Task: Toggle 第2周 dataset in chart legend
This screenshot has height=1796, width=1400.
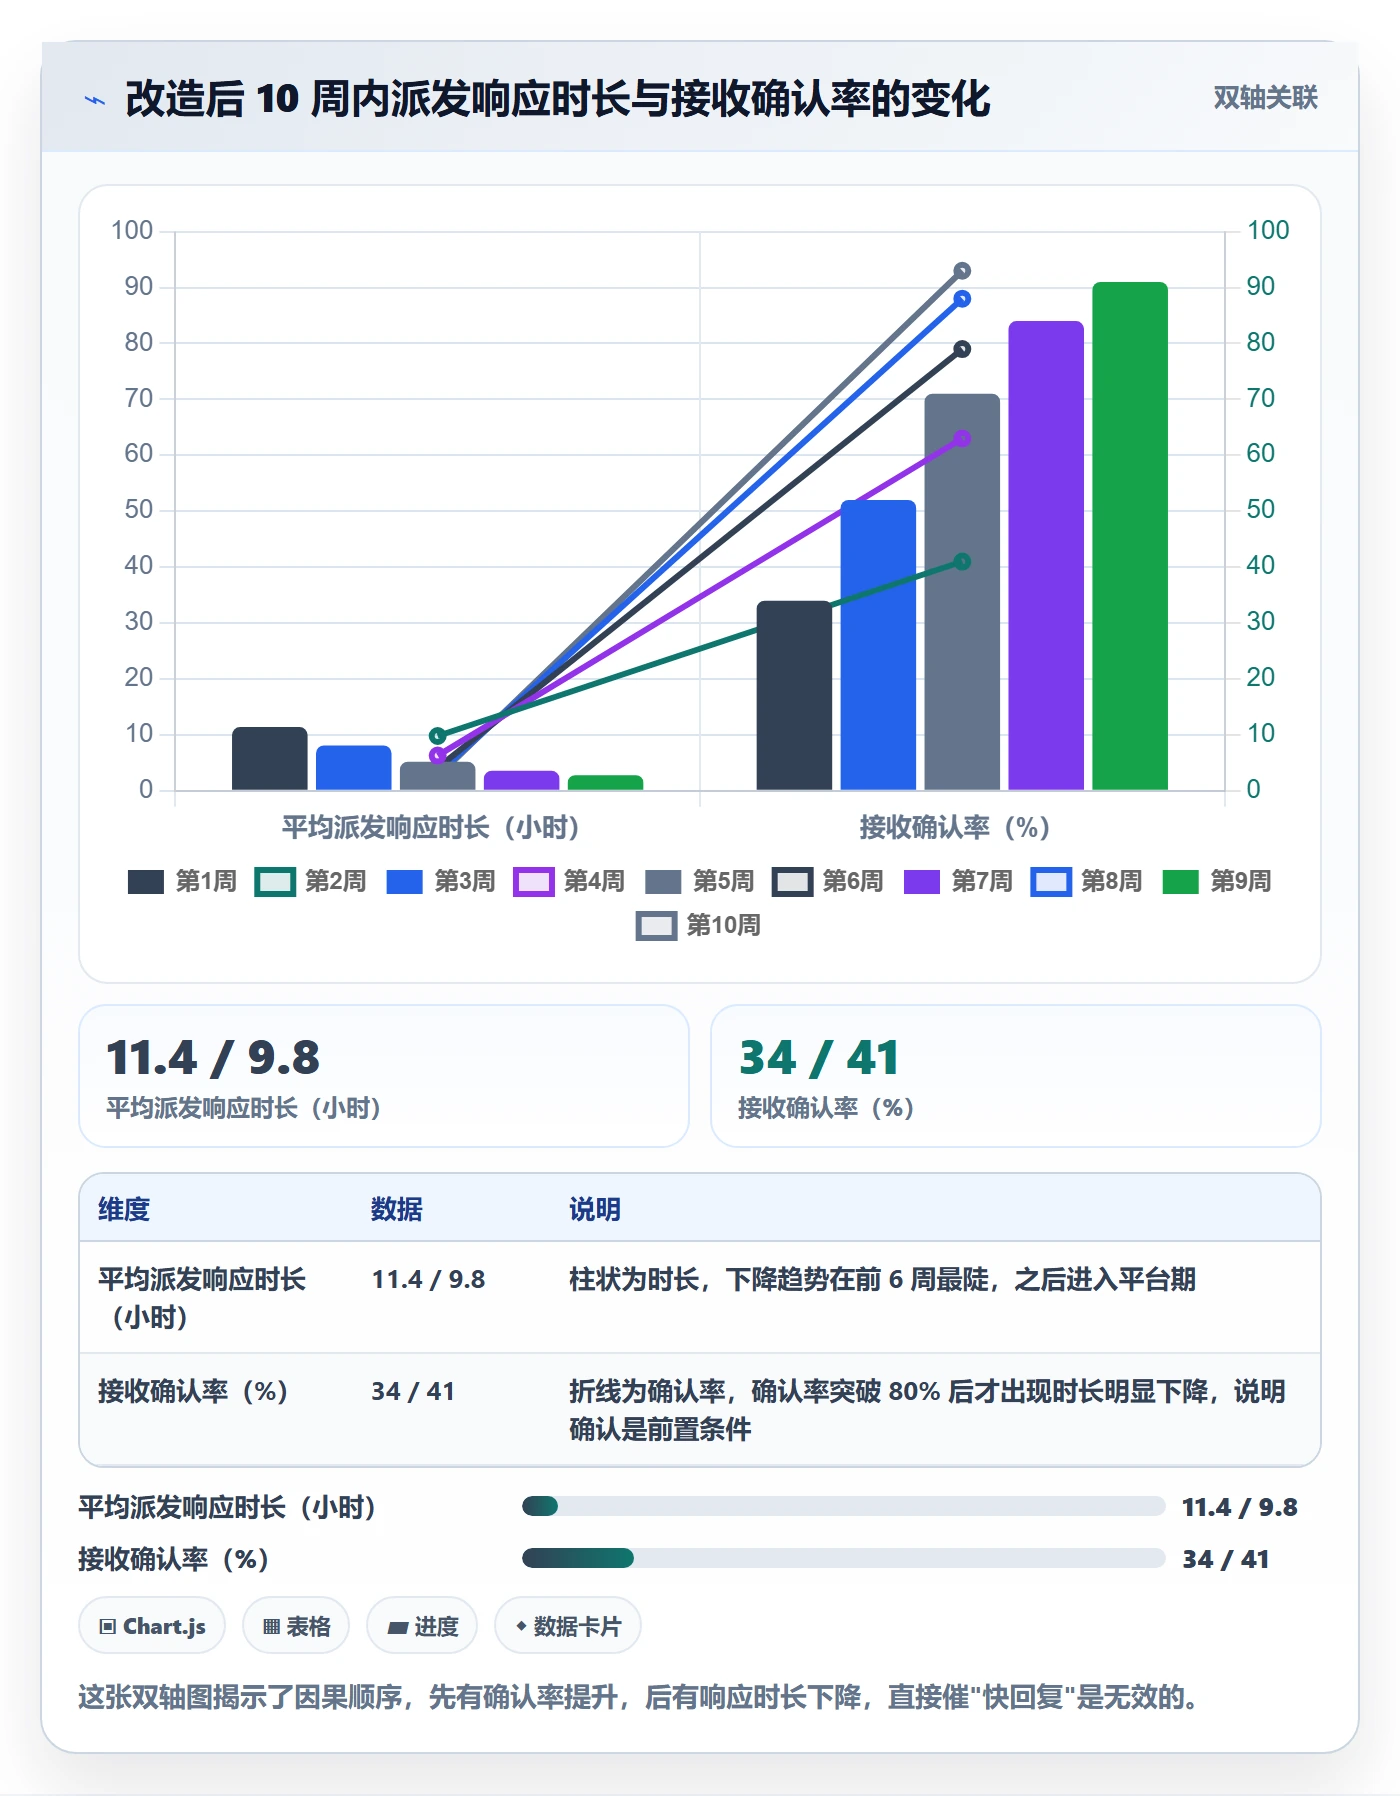Action: coord(311,881)
